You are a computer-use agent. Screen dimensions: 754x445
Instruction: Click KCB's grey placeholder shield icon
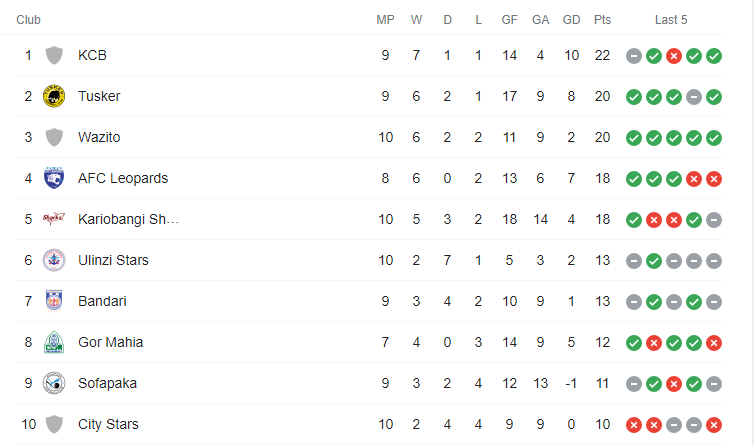[54, 55]
